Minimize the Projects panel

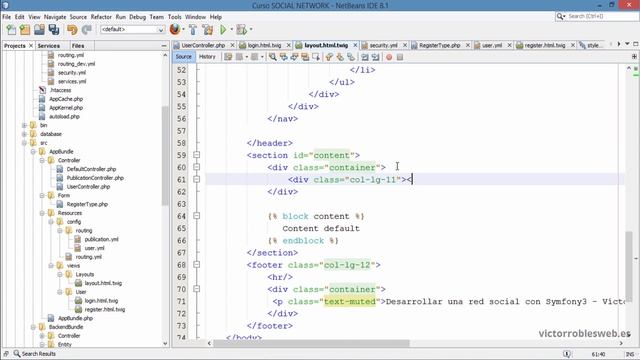click(164, 46)
